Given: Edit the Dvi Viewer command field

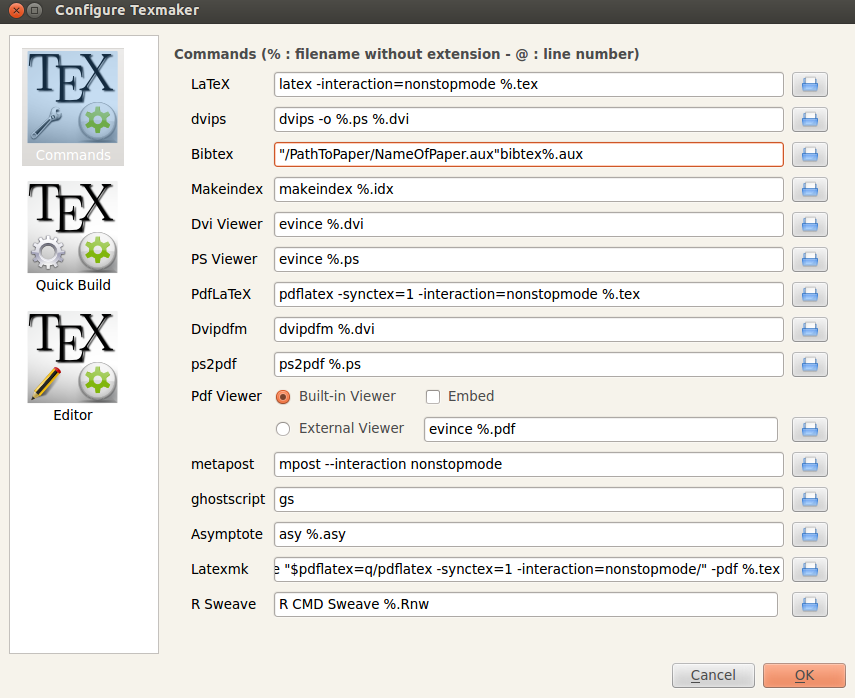Looking at the screenshot, I should [528, 224].
